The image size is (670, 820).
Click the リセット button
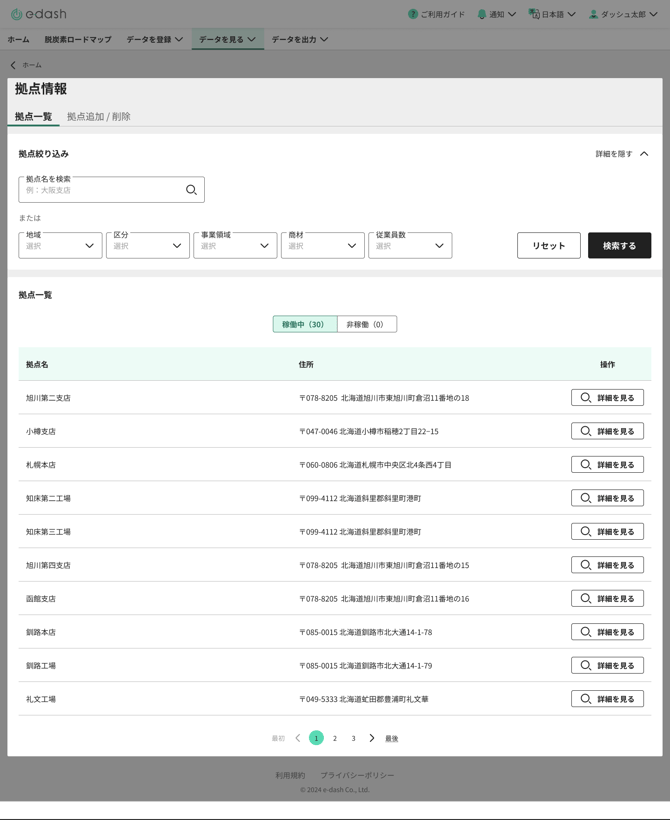coord(548,245)
